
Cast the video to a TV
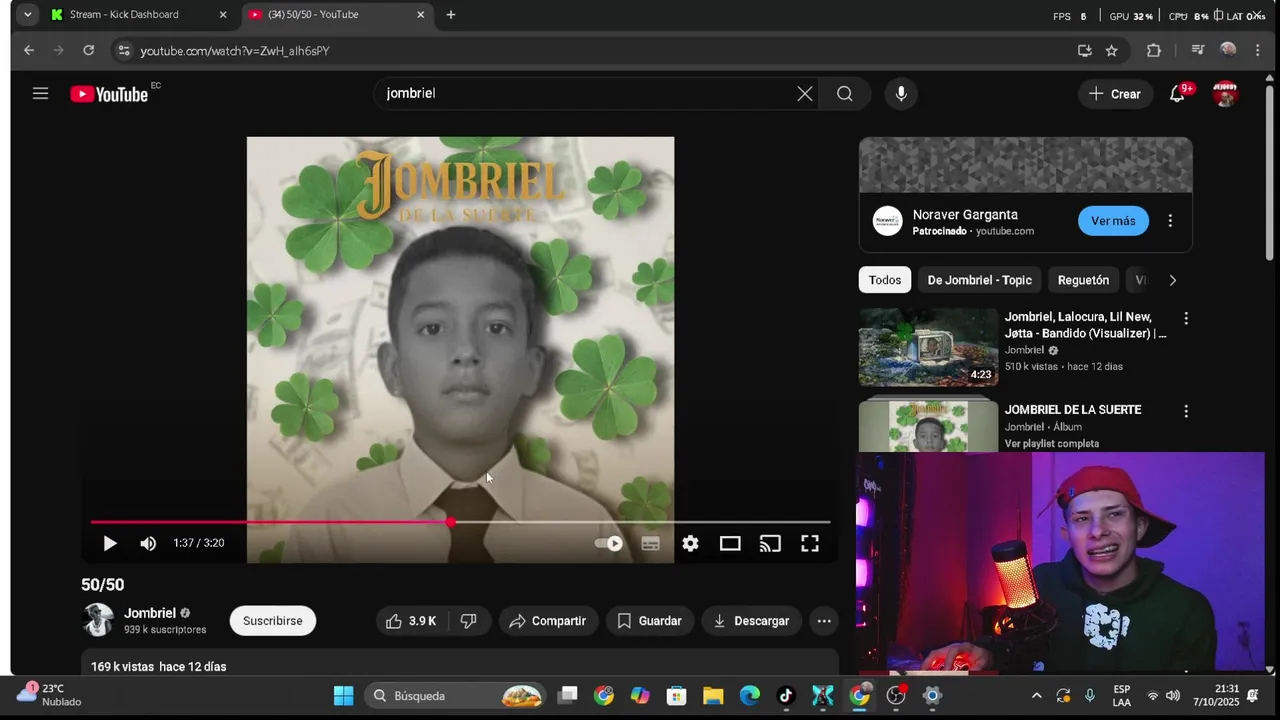coord(770,543)
